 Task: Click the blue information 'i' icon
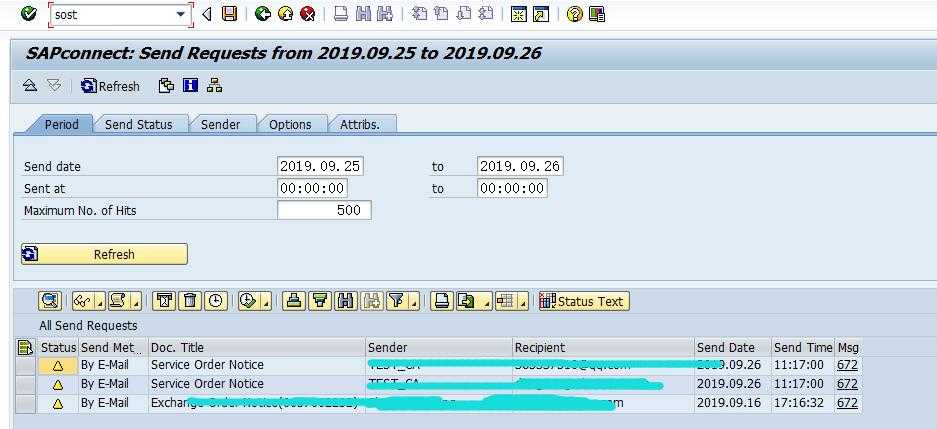191,85
